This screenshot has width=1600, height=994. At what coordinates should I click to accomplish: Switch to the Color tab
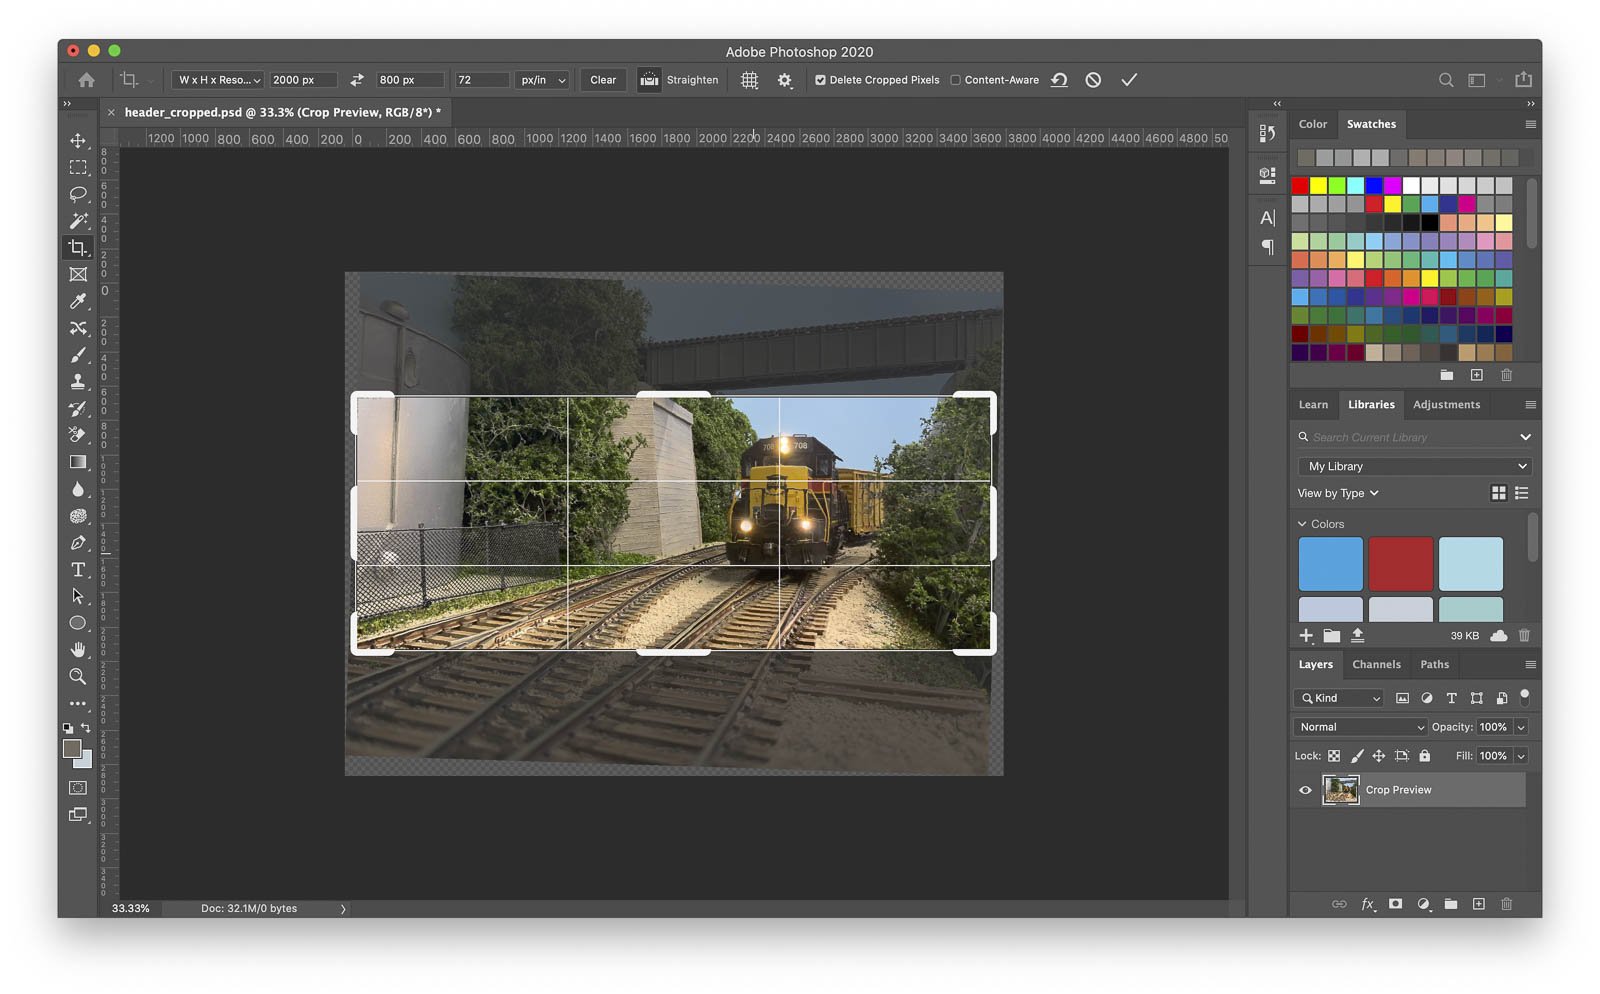click(1313, 124)
